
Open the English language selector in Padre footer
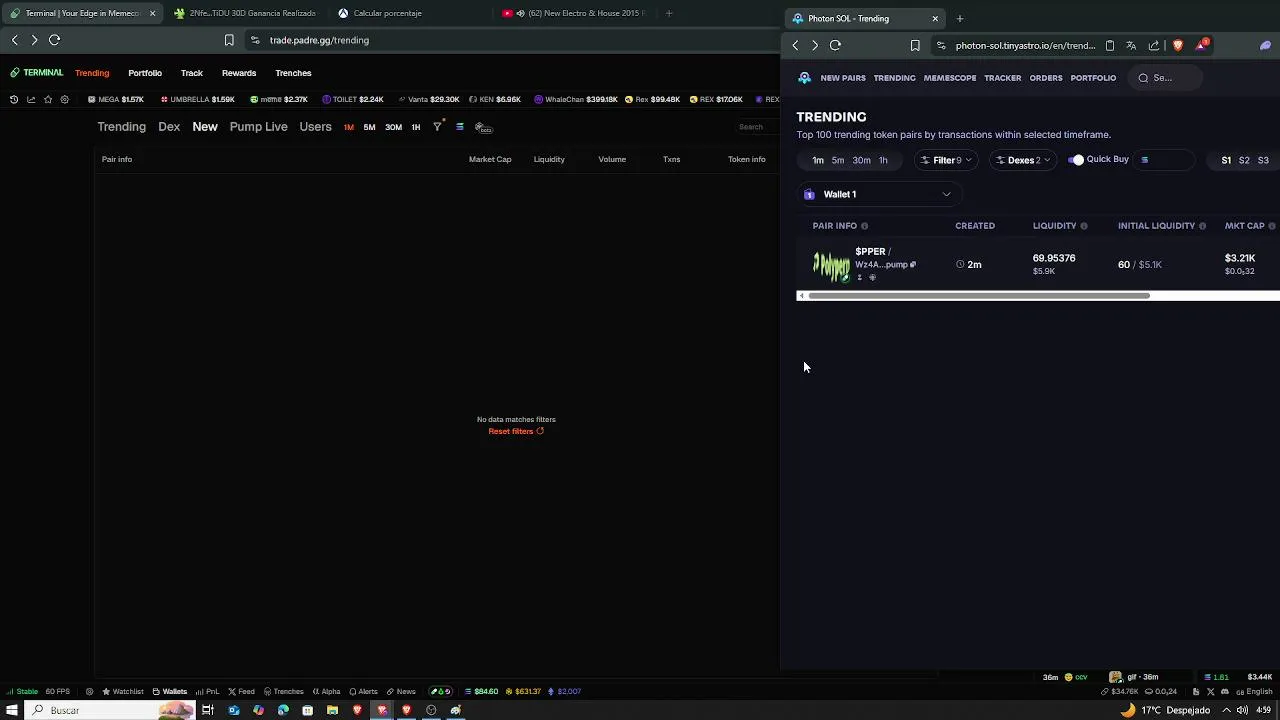click(1253, 691)
